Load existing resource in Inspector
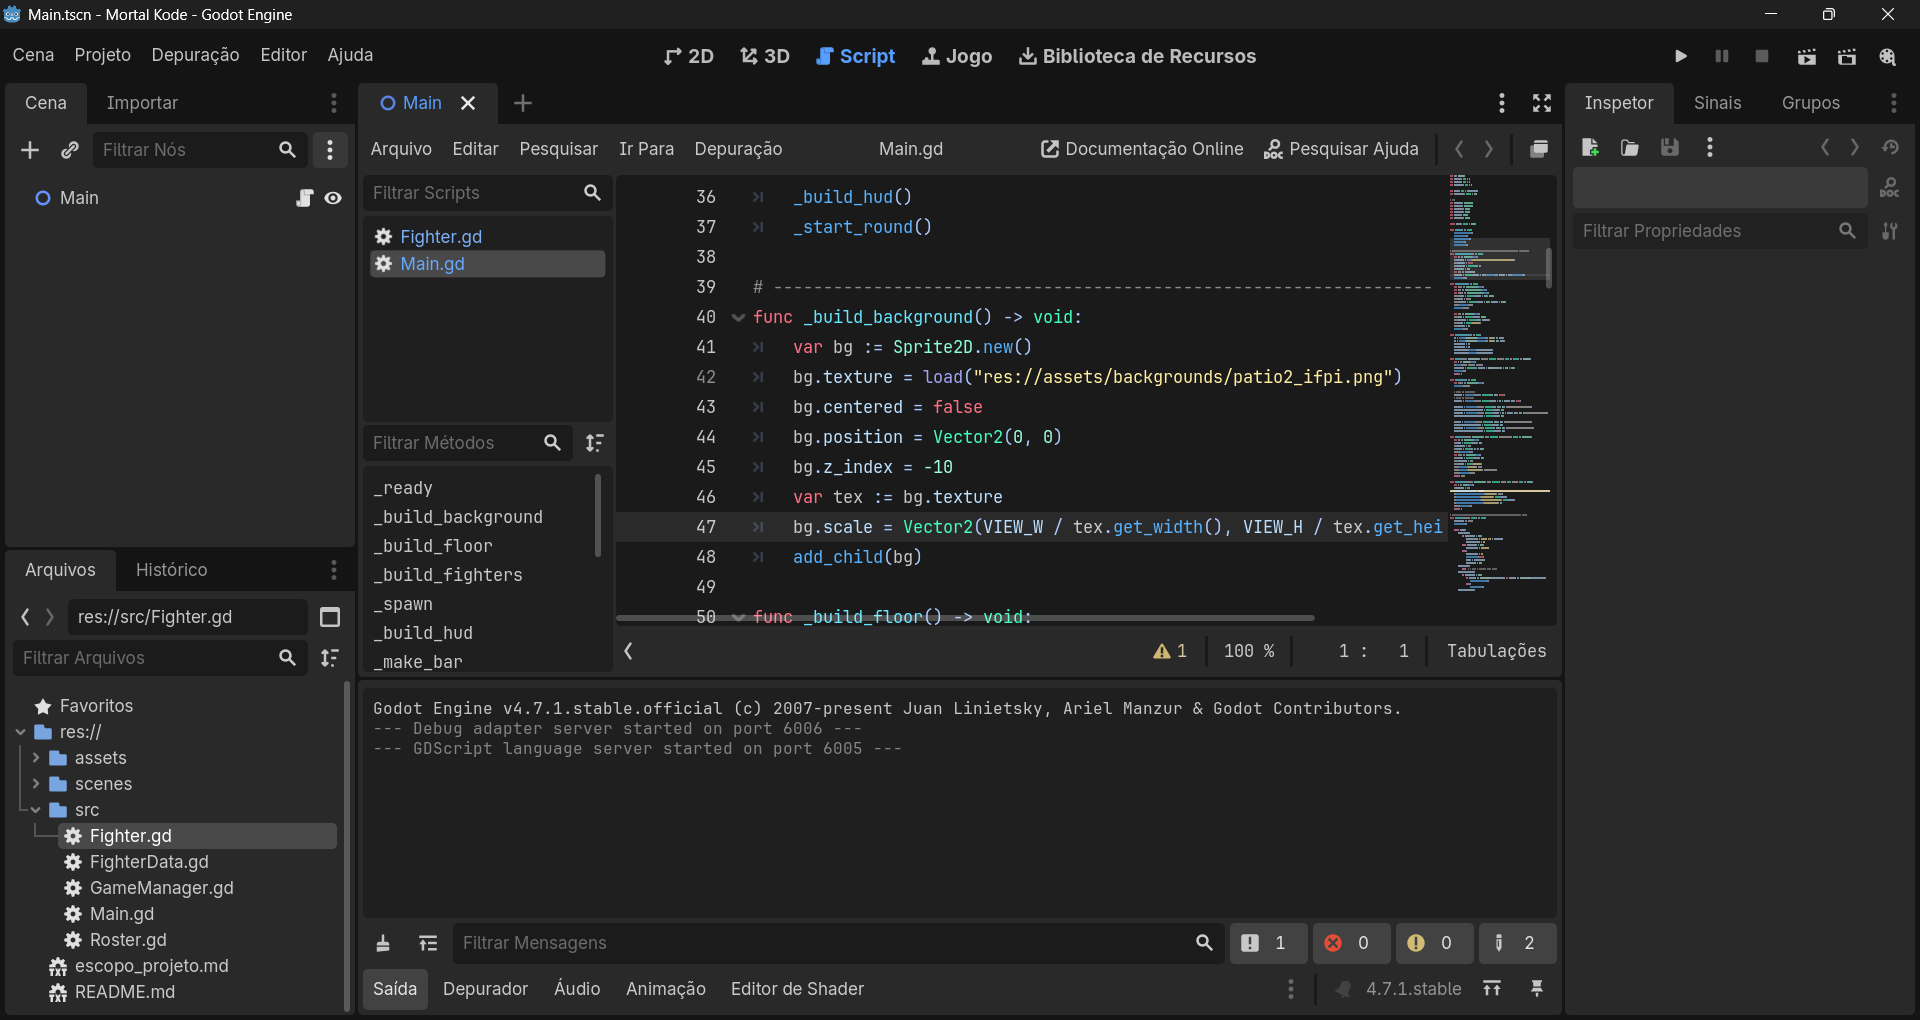This screenshot has height=1020, width=1920. click(x=1630, y=148)
